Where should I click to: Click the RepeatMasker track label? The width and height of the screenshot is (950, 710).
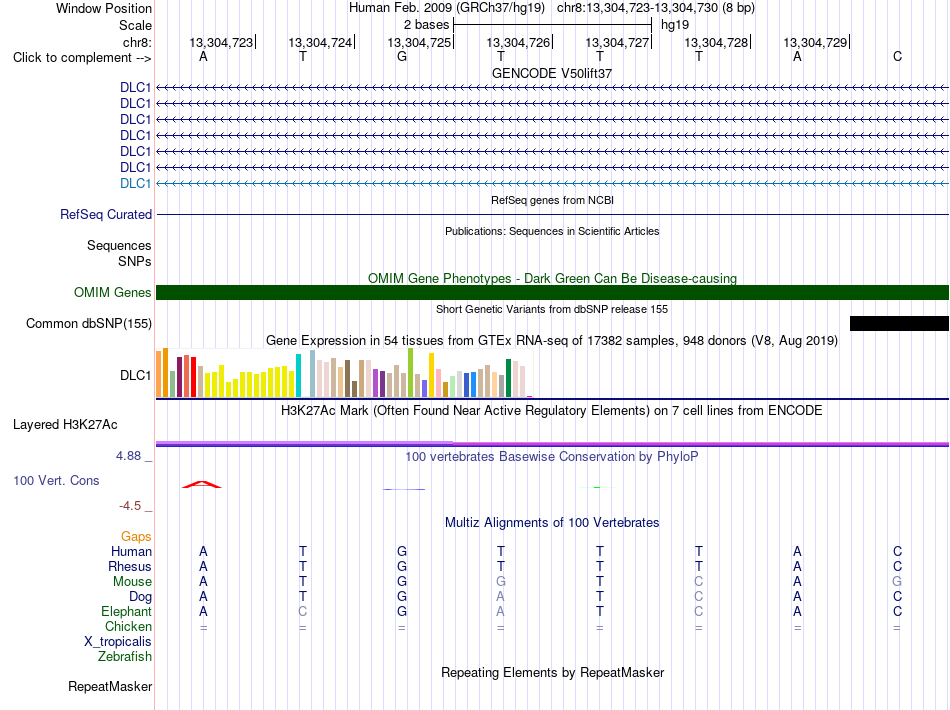pyautogui.click(x=110, y=686)
